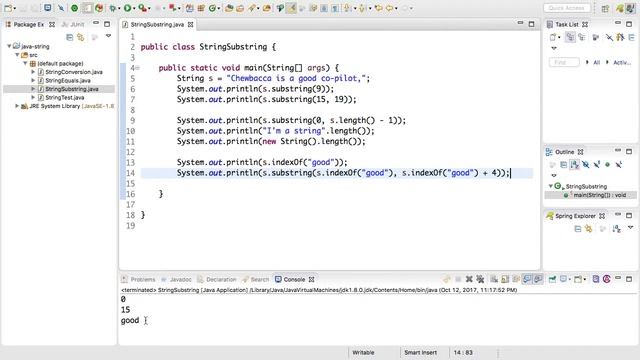This screenshot has height=360, width=640.
Task: Open the Run button dropdown arrow
Action: [134, 8]
